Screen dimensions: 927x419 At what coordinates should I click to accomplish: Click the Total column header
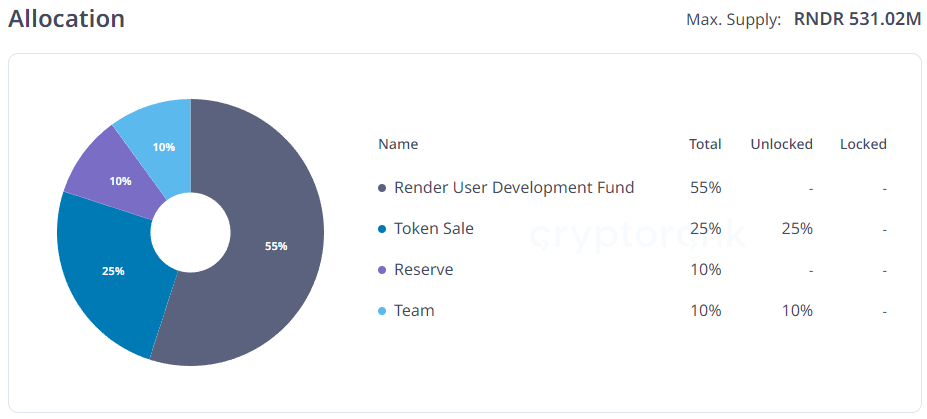point(705,144)
